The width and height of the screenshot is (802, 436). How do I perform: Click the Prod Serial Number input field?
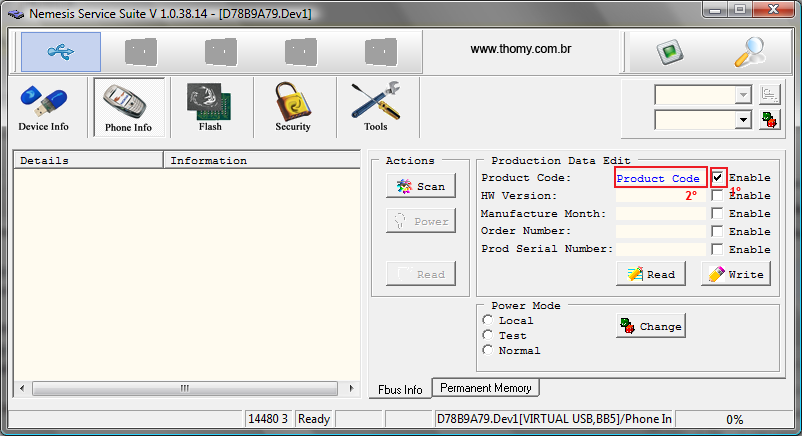click(661, 249)
